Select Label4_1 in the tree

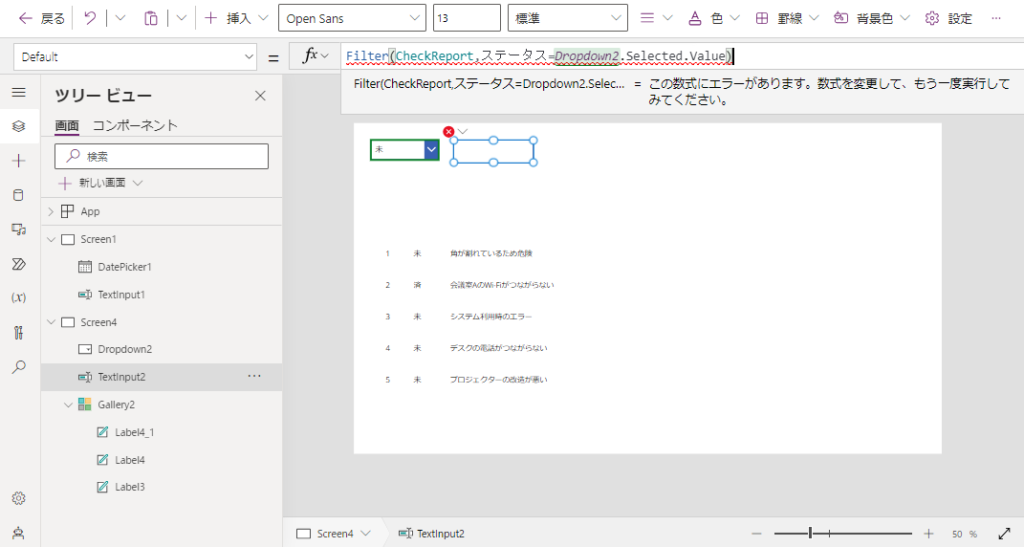click(x=135, y=432)
